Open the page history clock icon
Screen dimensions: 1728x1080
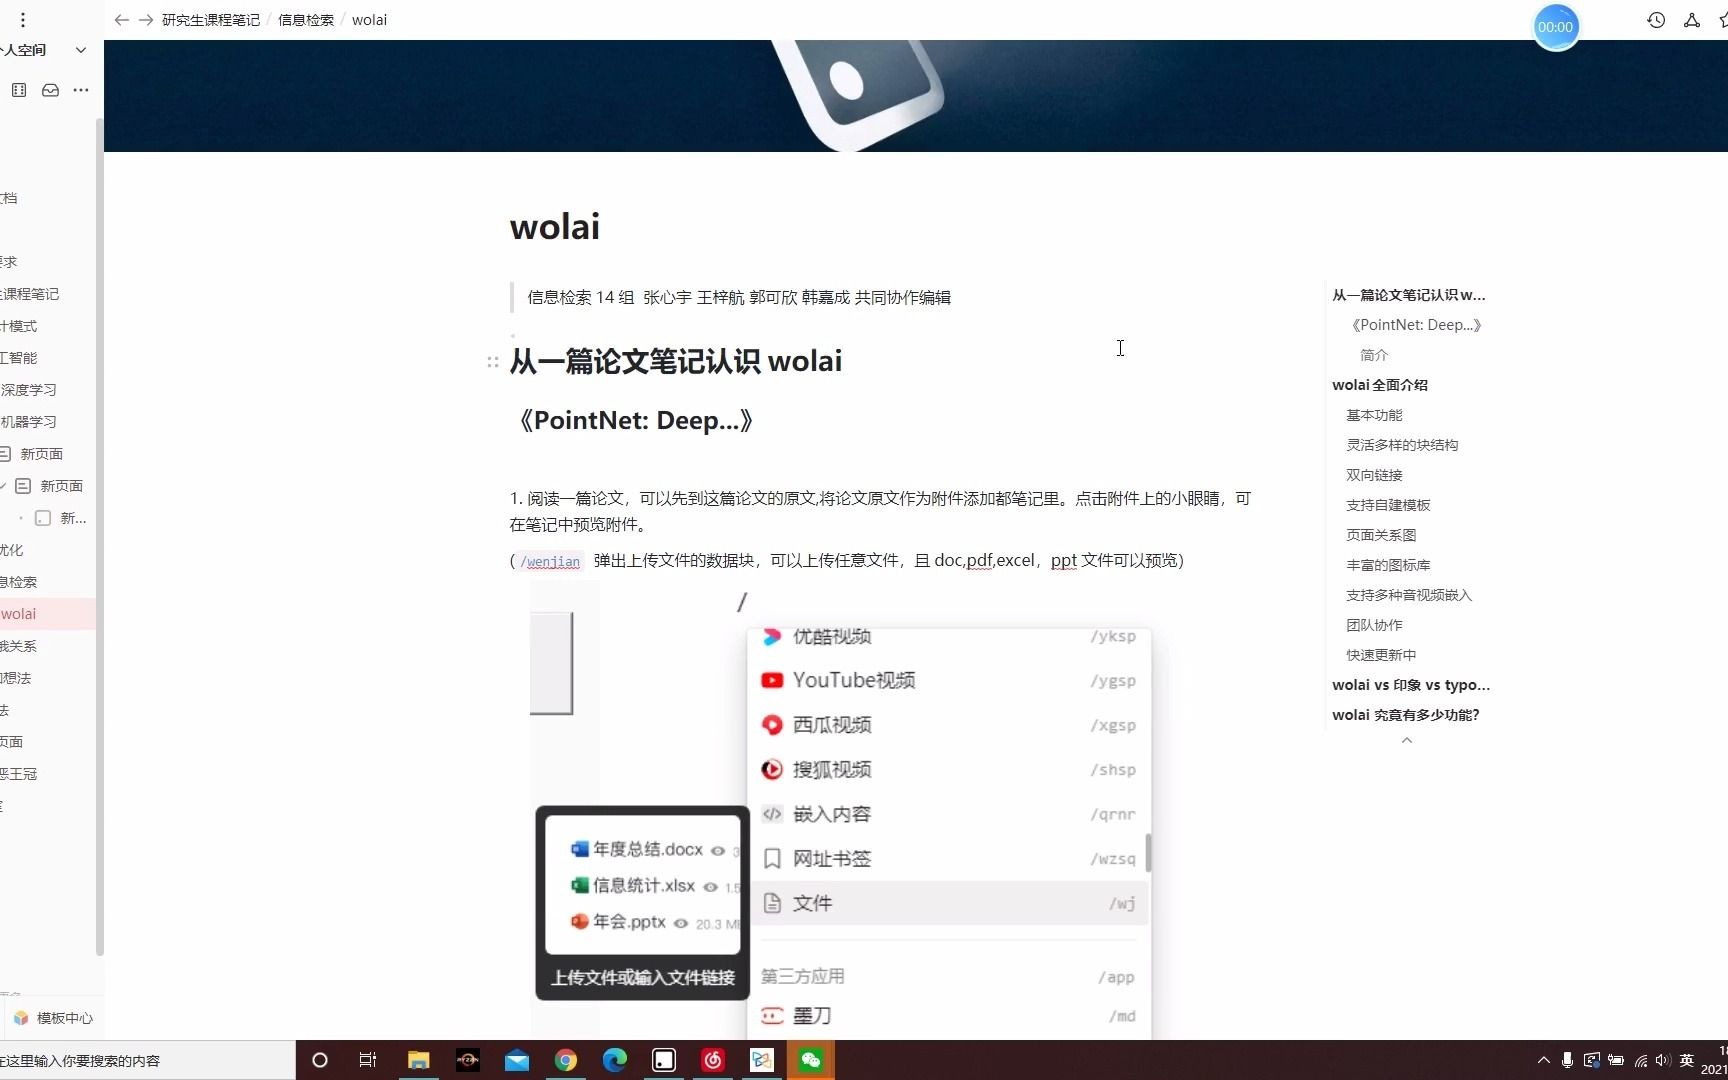click(1656, 20)
